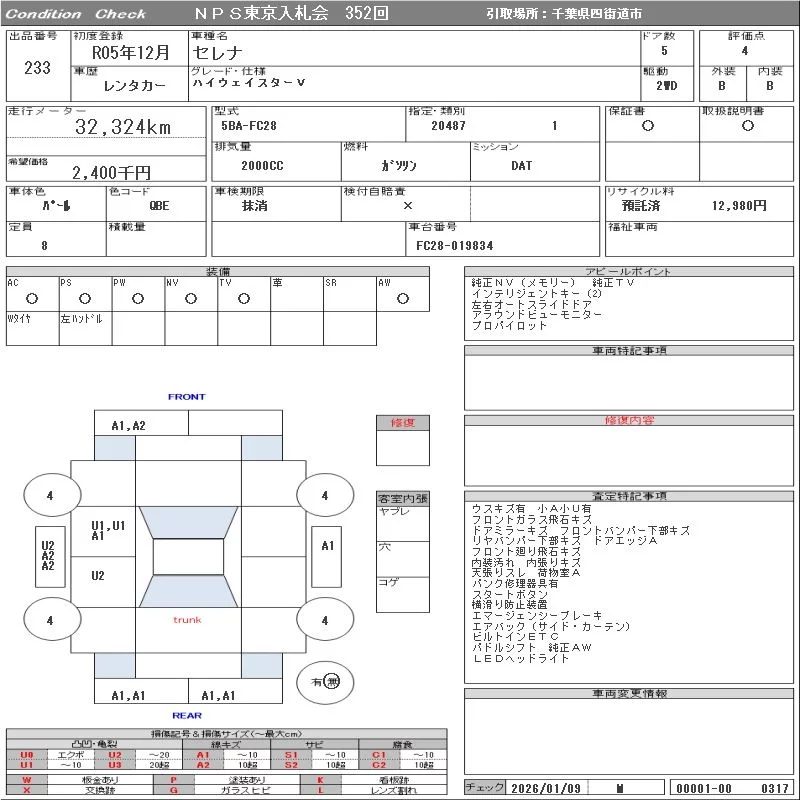
Task: Click the chassis number FC28-019834 field
Action: click(x=455, y=245)
